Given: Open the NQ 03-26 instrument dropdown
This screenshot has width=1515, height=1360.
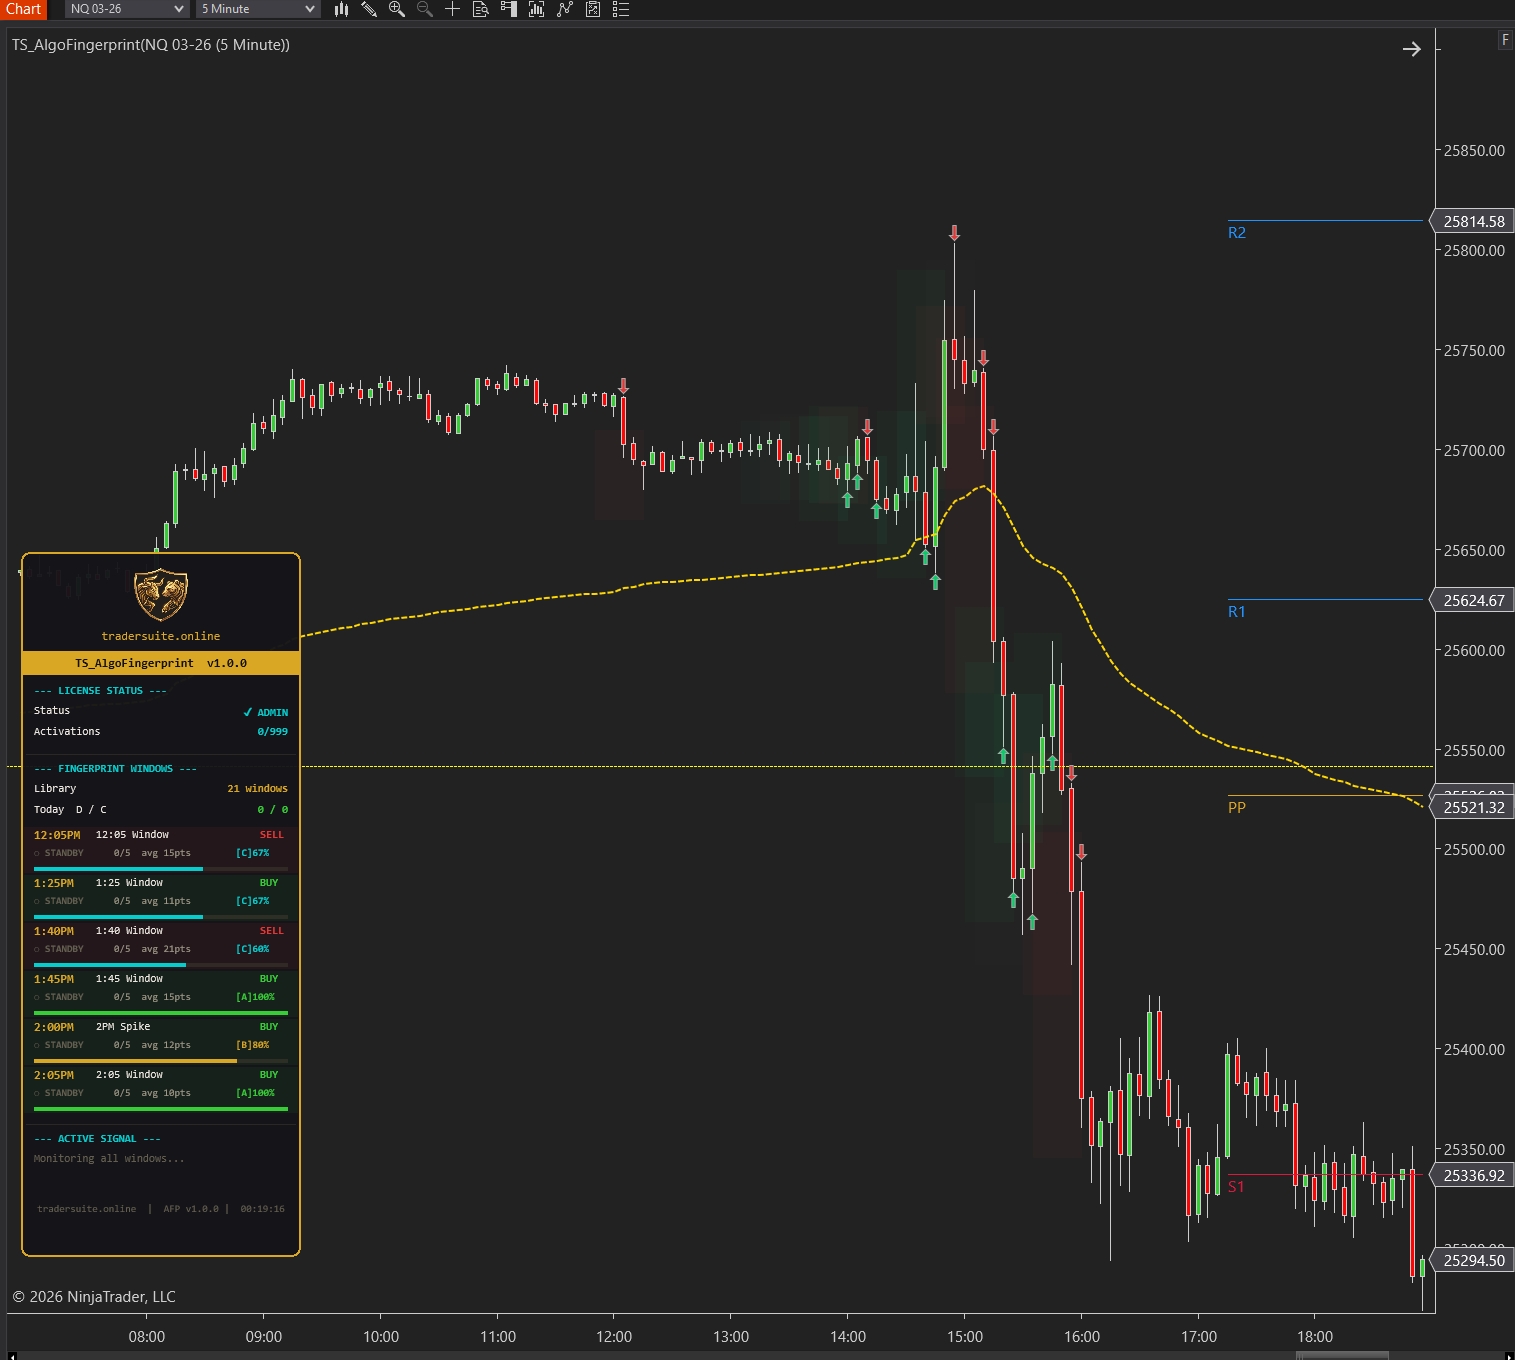Looking at the screenshot, I should (127, 9).
